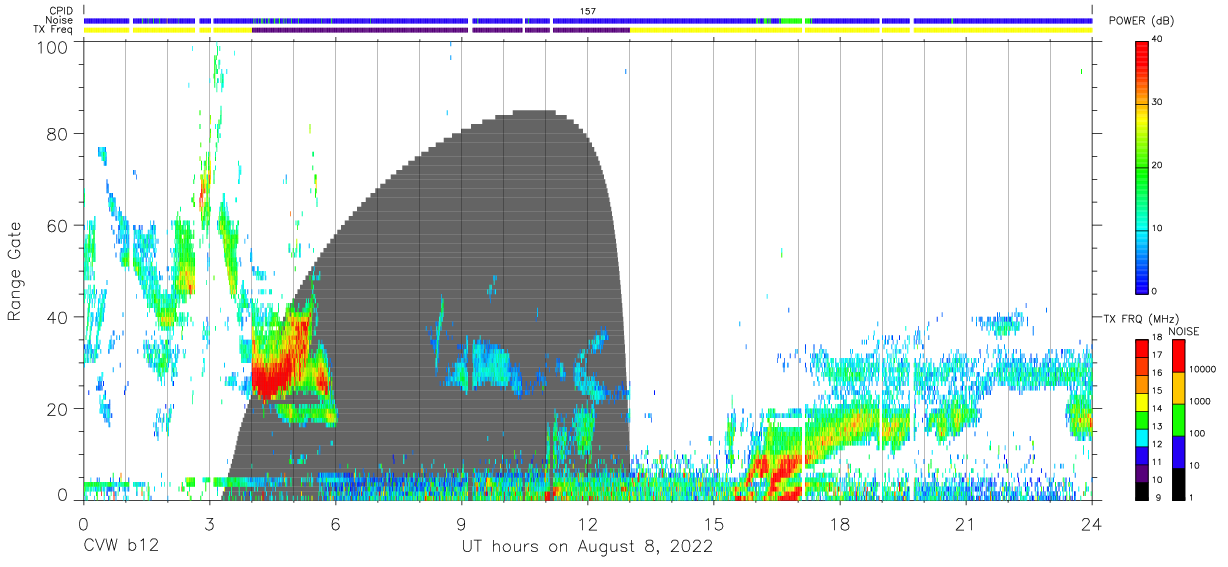Image resolution: width=1228 pixels, height=567 pixels.
Task: Click the TX FRQ (MHz) color bar
Action: pyautogui.click(x=1143, y=419)
